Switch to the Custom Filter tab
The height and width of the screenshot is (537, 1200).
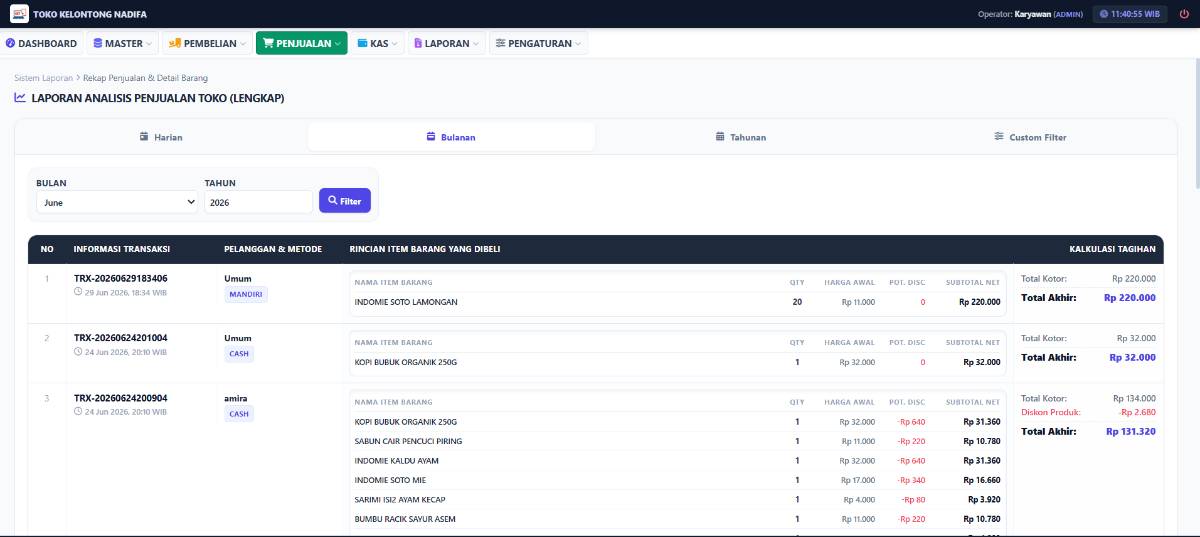coord(1030,137)
